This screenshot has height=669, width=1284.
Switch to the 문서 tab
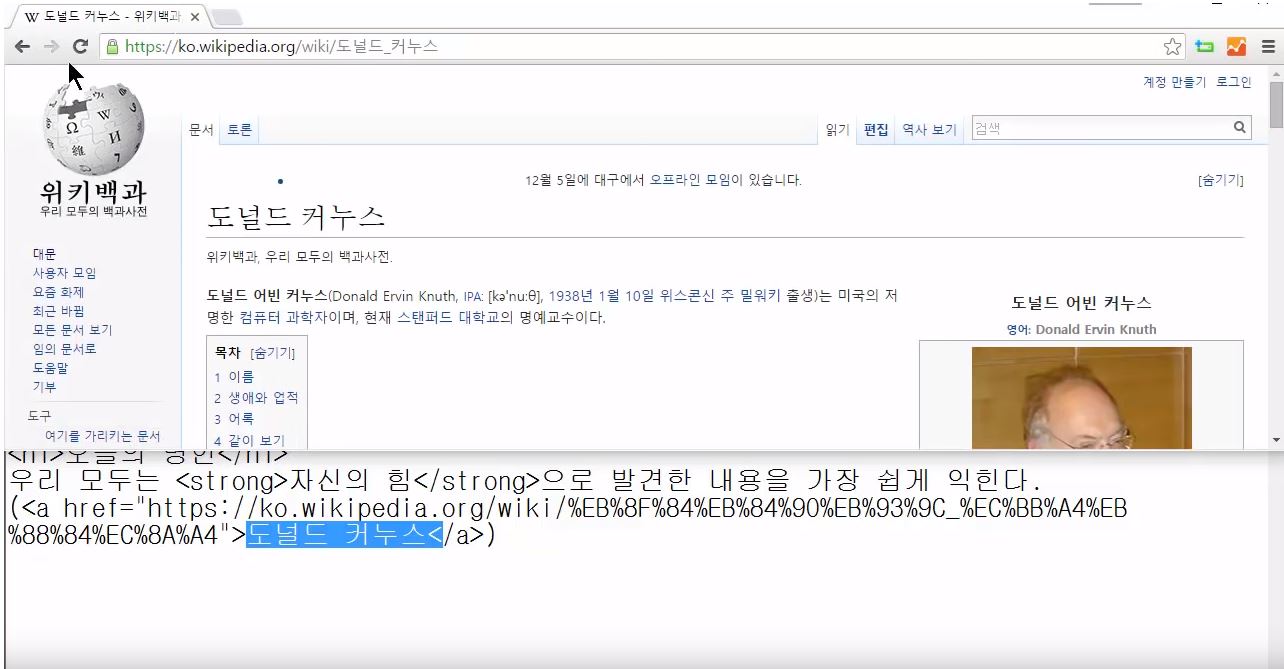click(201, 130)
